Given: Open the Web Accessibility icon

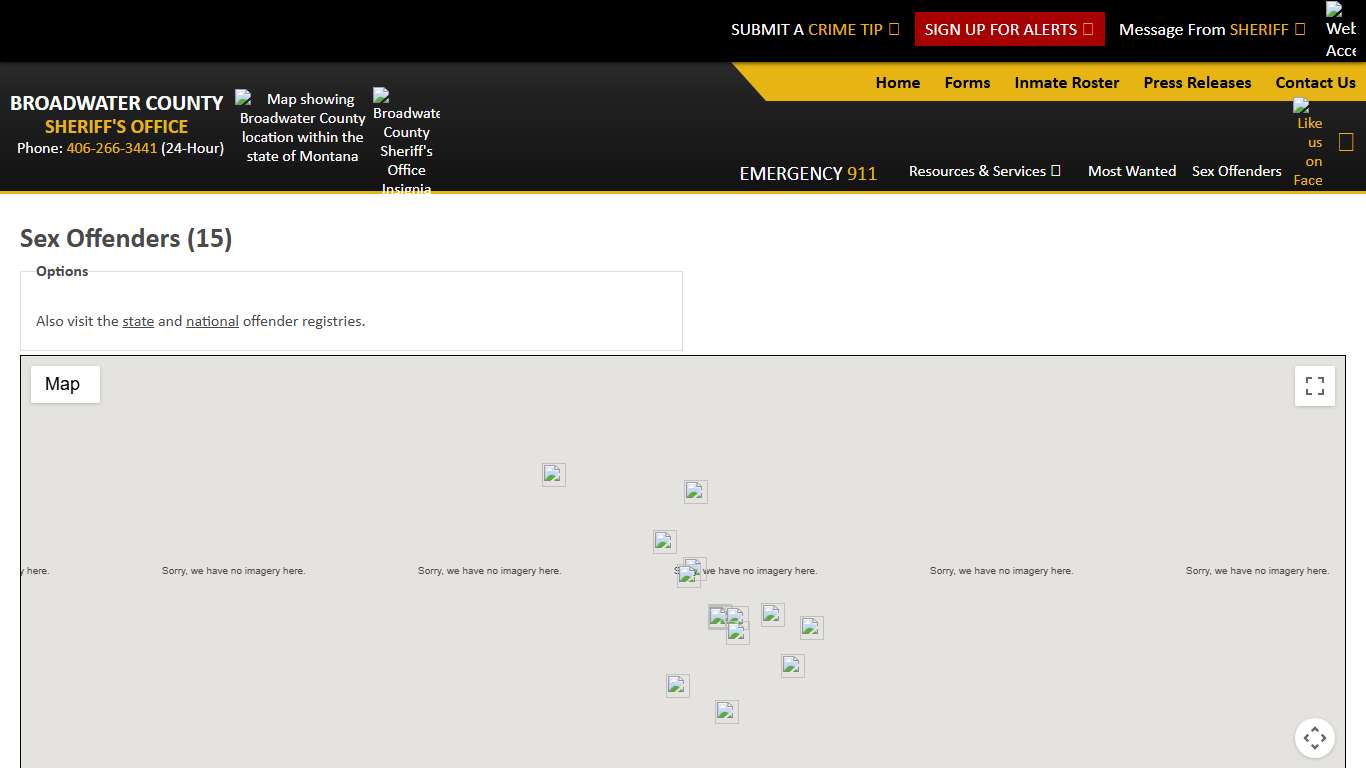Looking at the screenshot, I should pos(1340,30).
